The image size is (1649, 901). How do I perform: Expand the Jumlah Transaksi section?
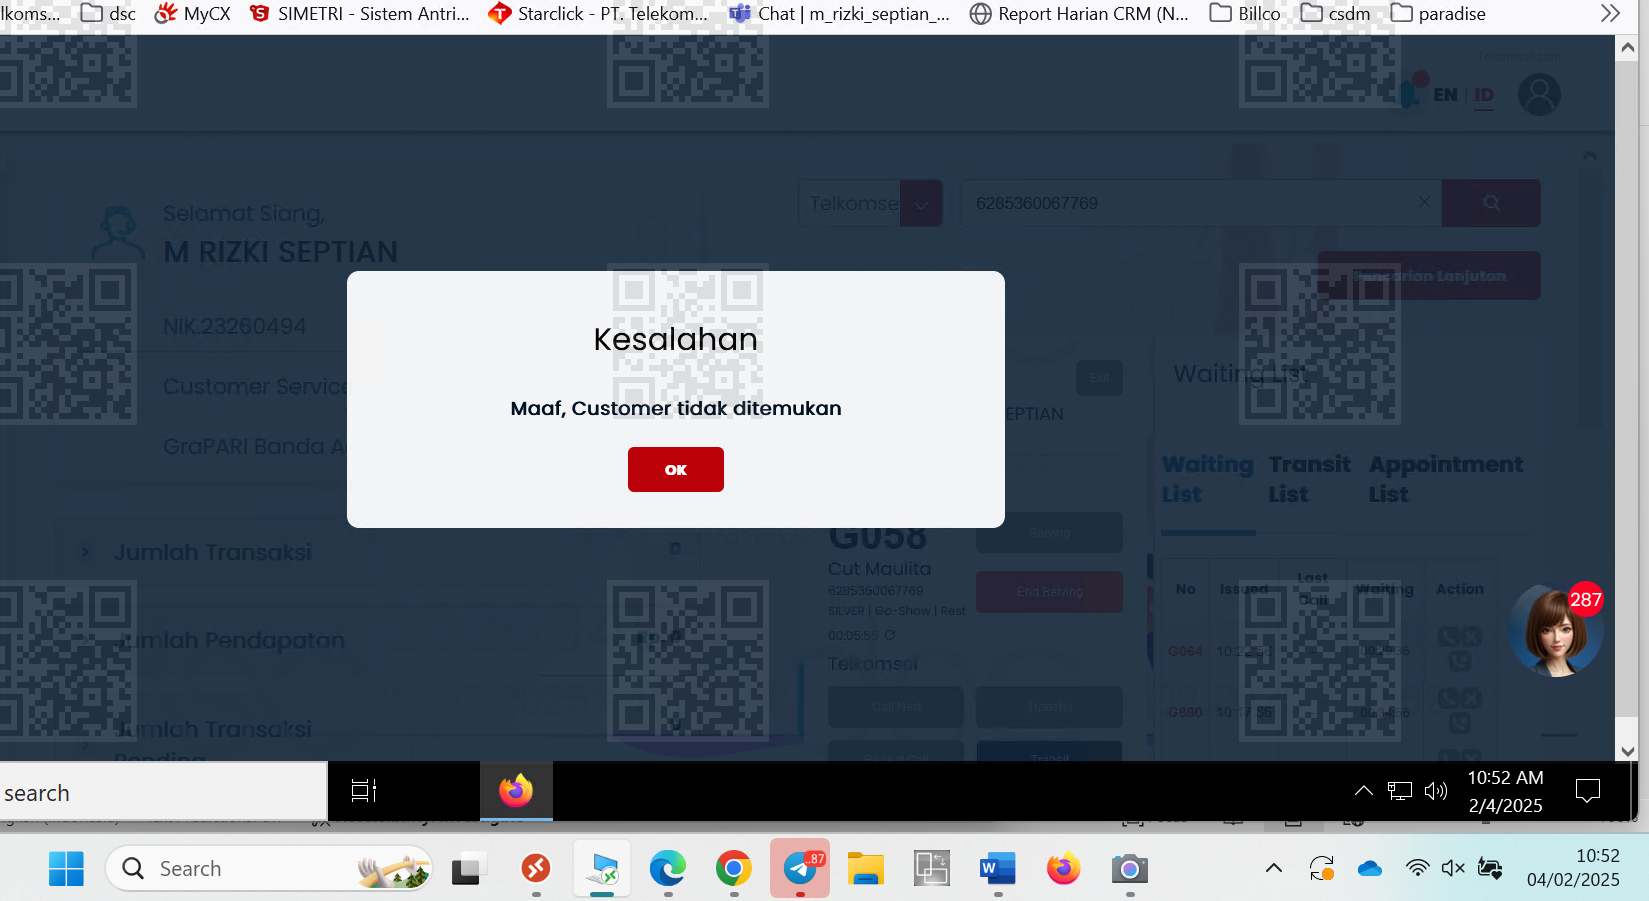coord(85,552)
